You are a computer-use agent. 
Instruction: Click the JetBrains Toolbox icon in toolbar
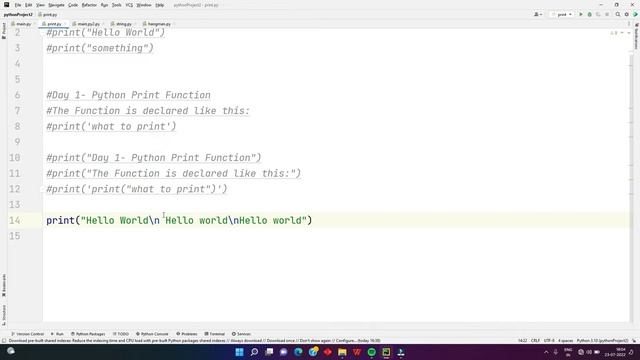point(635,14)
